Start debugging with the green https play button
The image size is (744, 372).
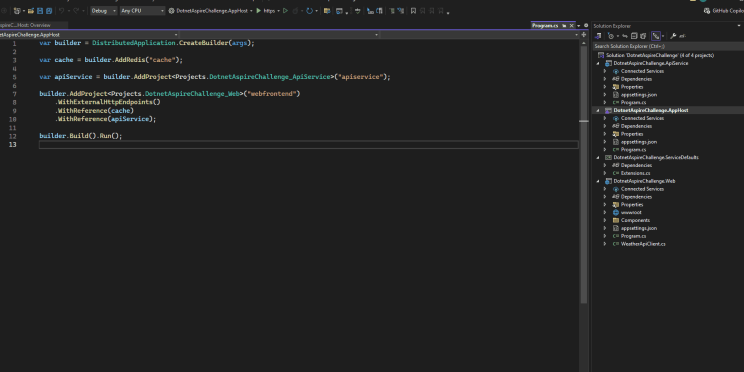259,11
